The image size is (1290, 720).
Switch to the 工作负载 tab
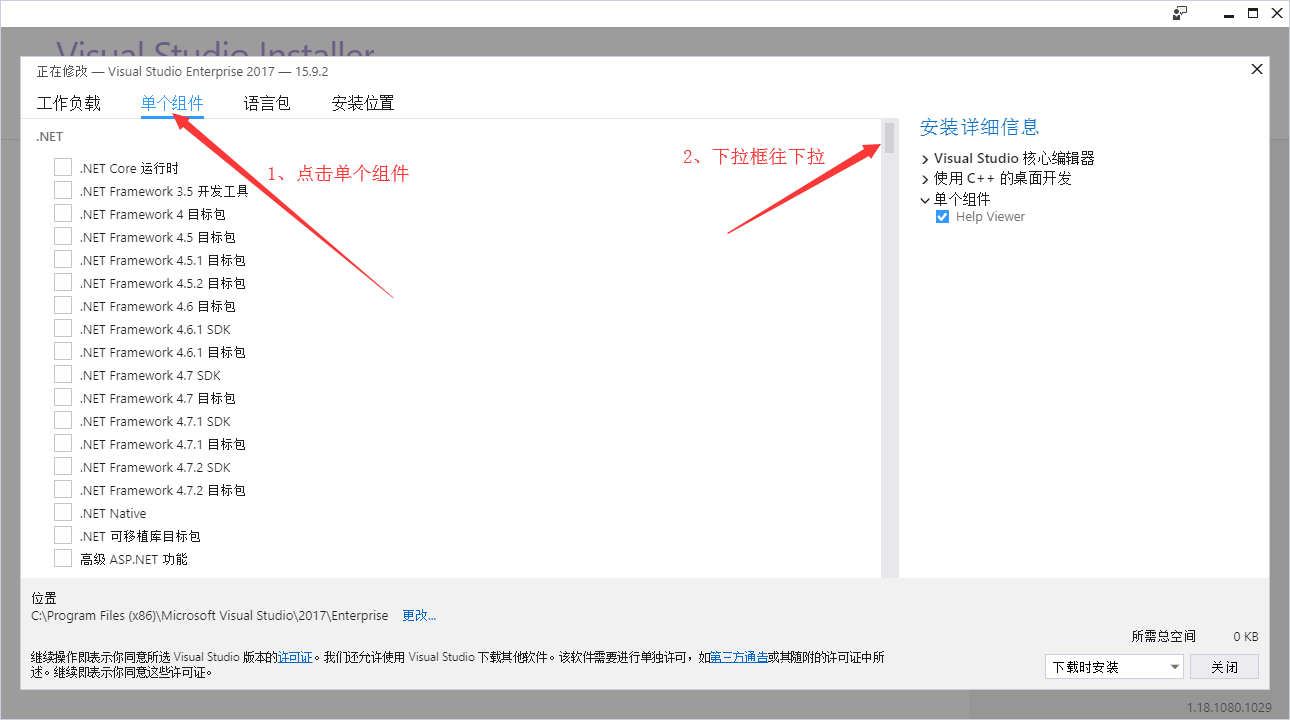69,103
